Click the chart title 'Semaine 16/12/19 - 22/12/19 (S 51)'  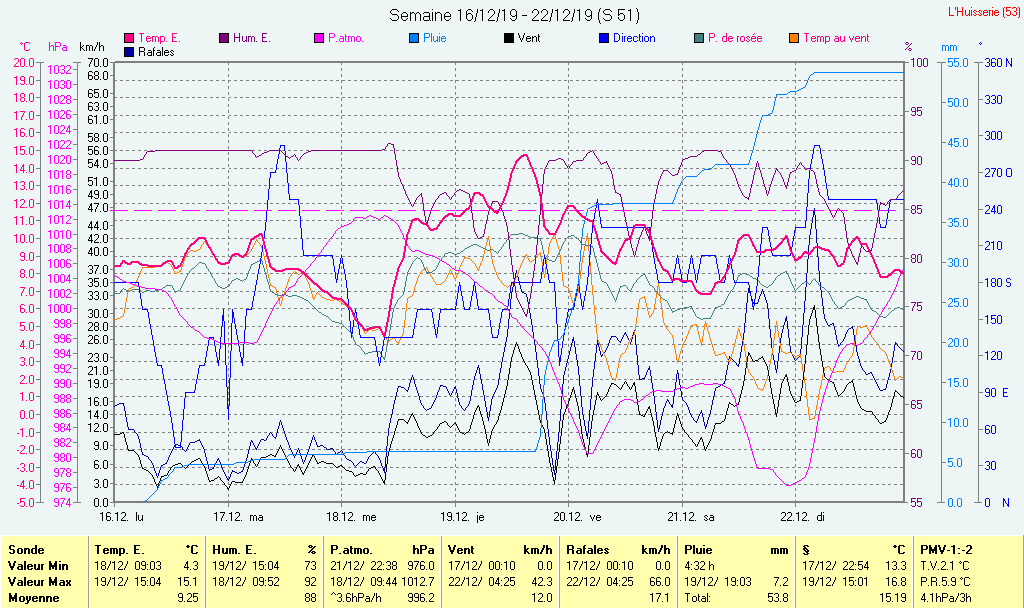[x=515, y=15]
